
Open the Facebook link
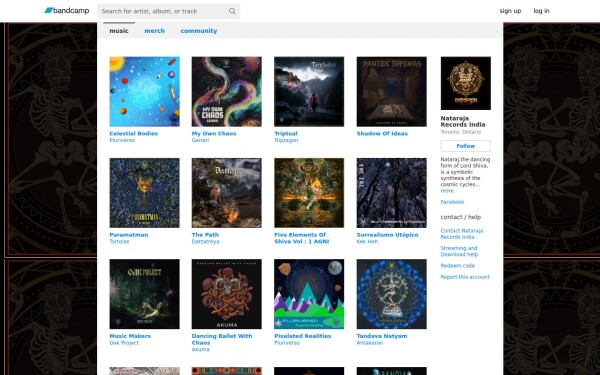[x=452, y=202]
